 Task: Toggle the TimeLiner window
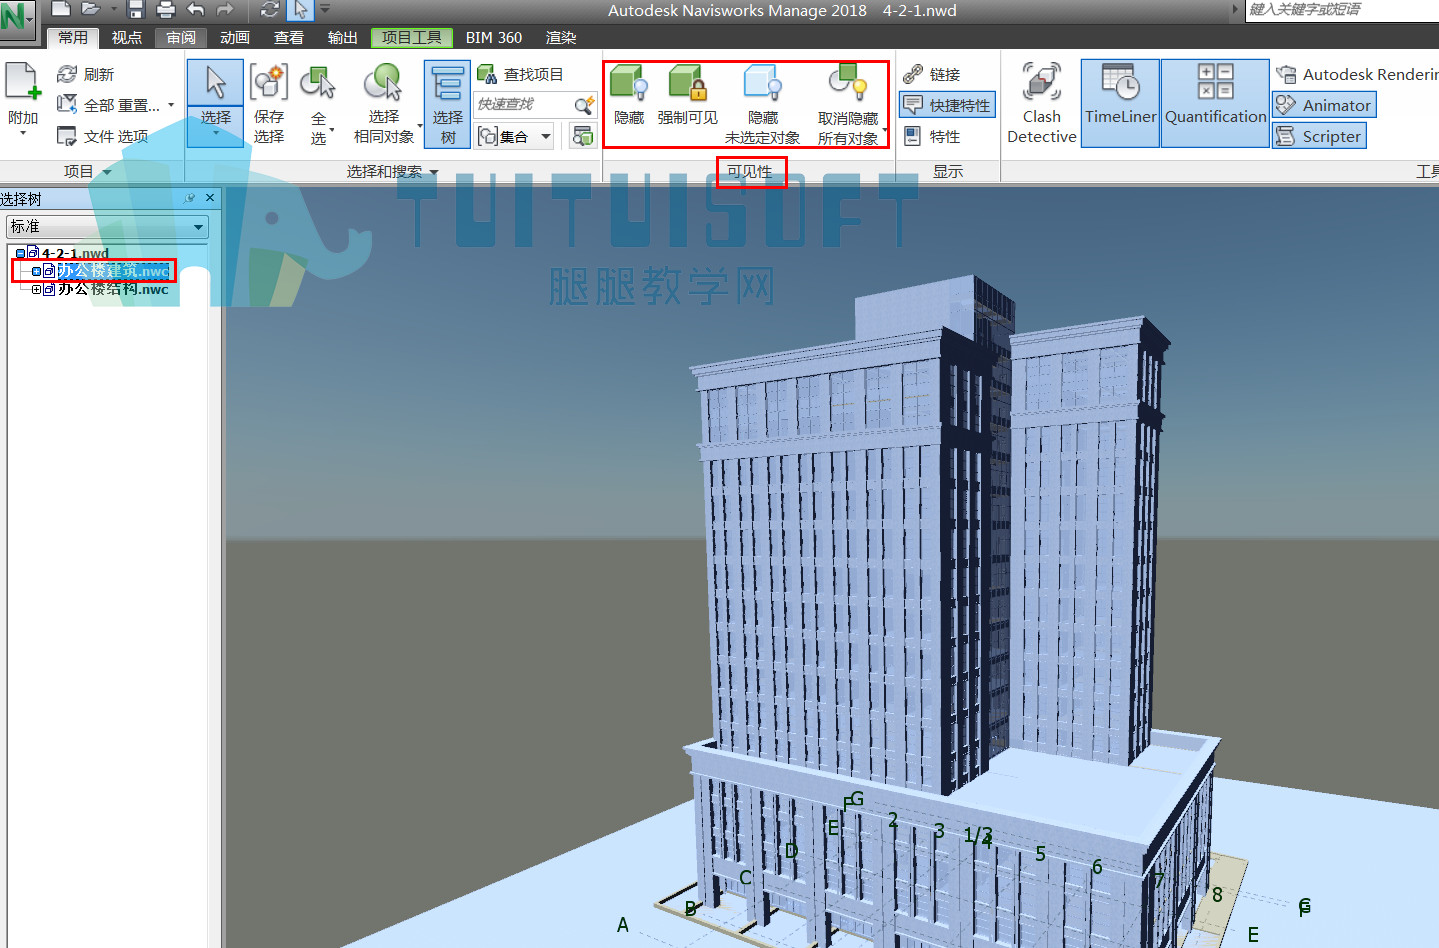(1121, 103)
